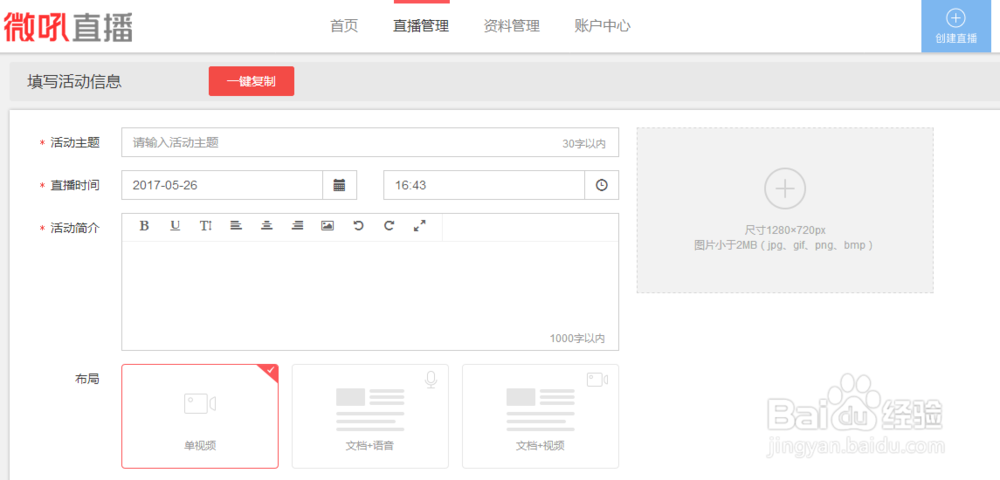Click the 微吼直播 logo
Viewport: 1000px width, 480px height.
68,27
